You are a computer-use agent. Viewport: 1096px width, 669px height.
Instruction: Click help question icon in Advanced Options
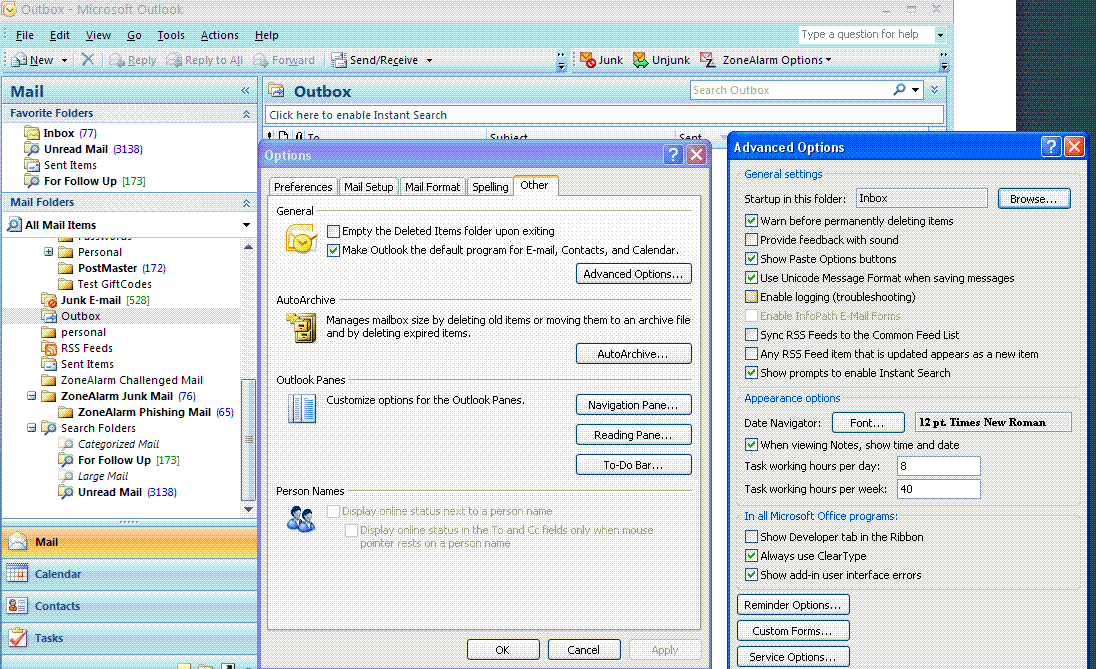point(1051,146)
